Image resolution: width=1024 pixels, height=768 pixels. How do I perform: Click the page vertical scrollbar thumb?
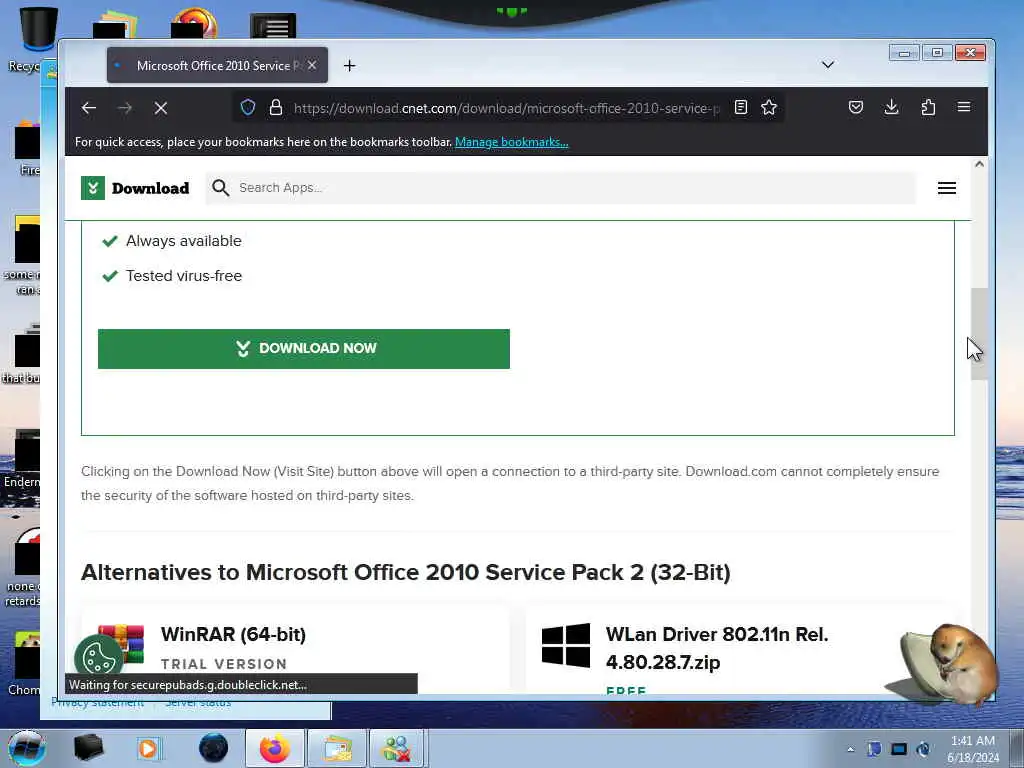tap(979, 333)
